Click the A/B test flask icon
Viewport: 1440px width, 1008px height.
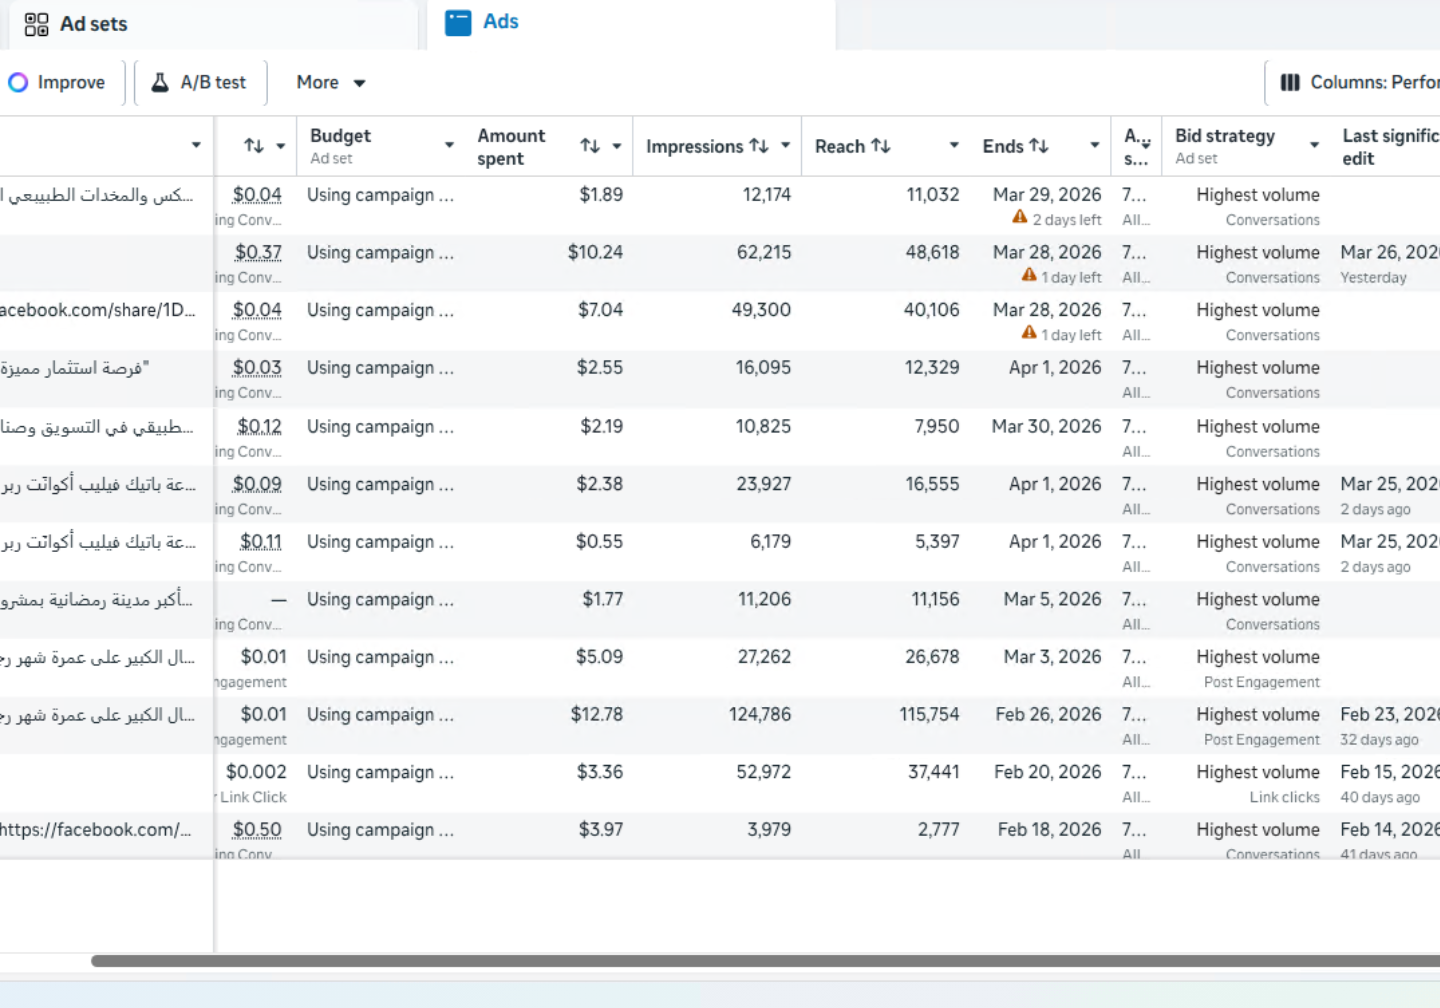160,82
